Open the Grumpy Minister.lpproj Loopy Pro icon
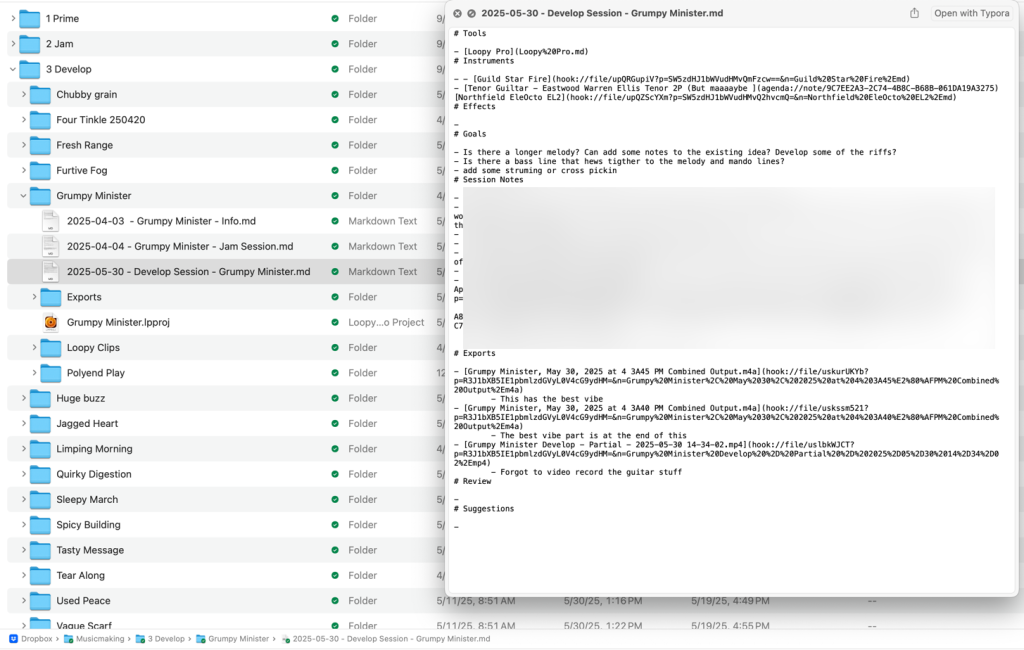Screen dimensions: 1024x650 coord(51,322)
